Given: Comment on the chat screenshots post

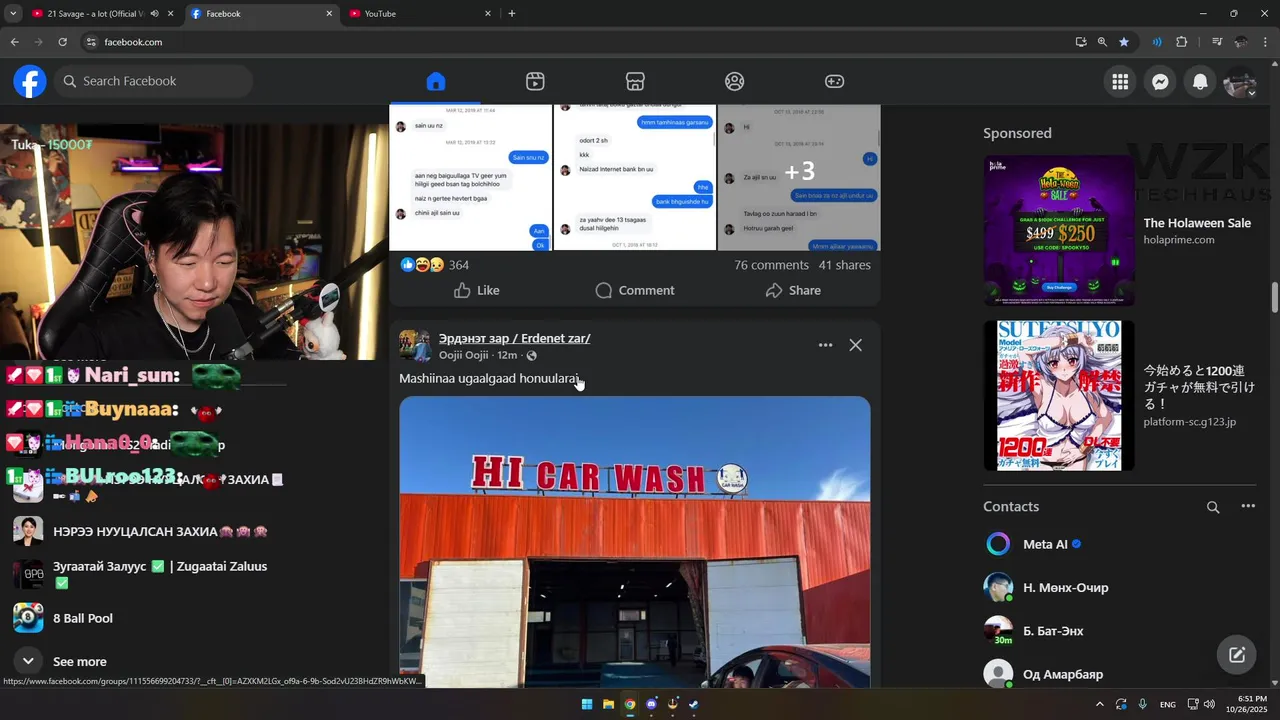Looking at the screenshot, I should tap(634, 290).
